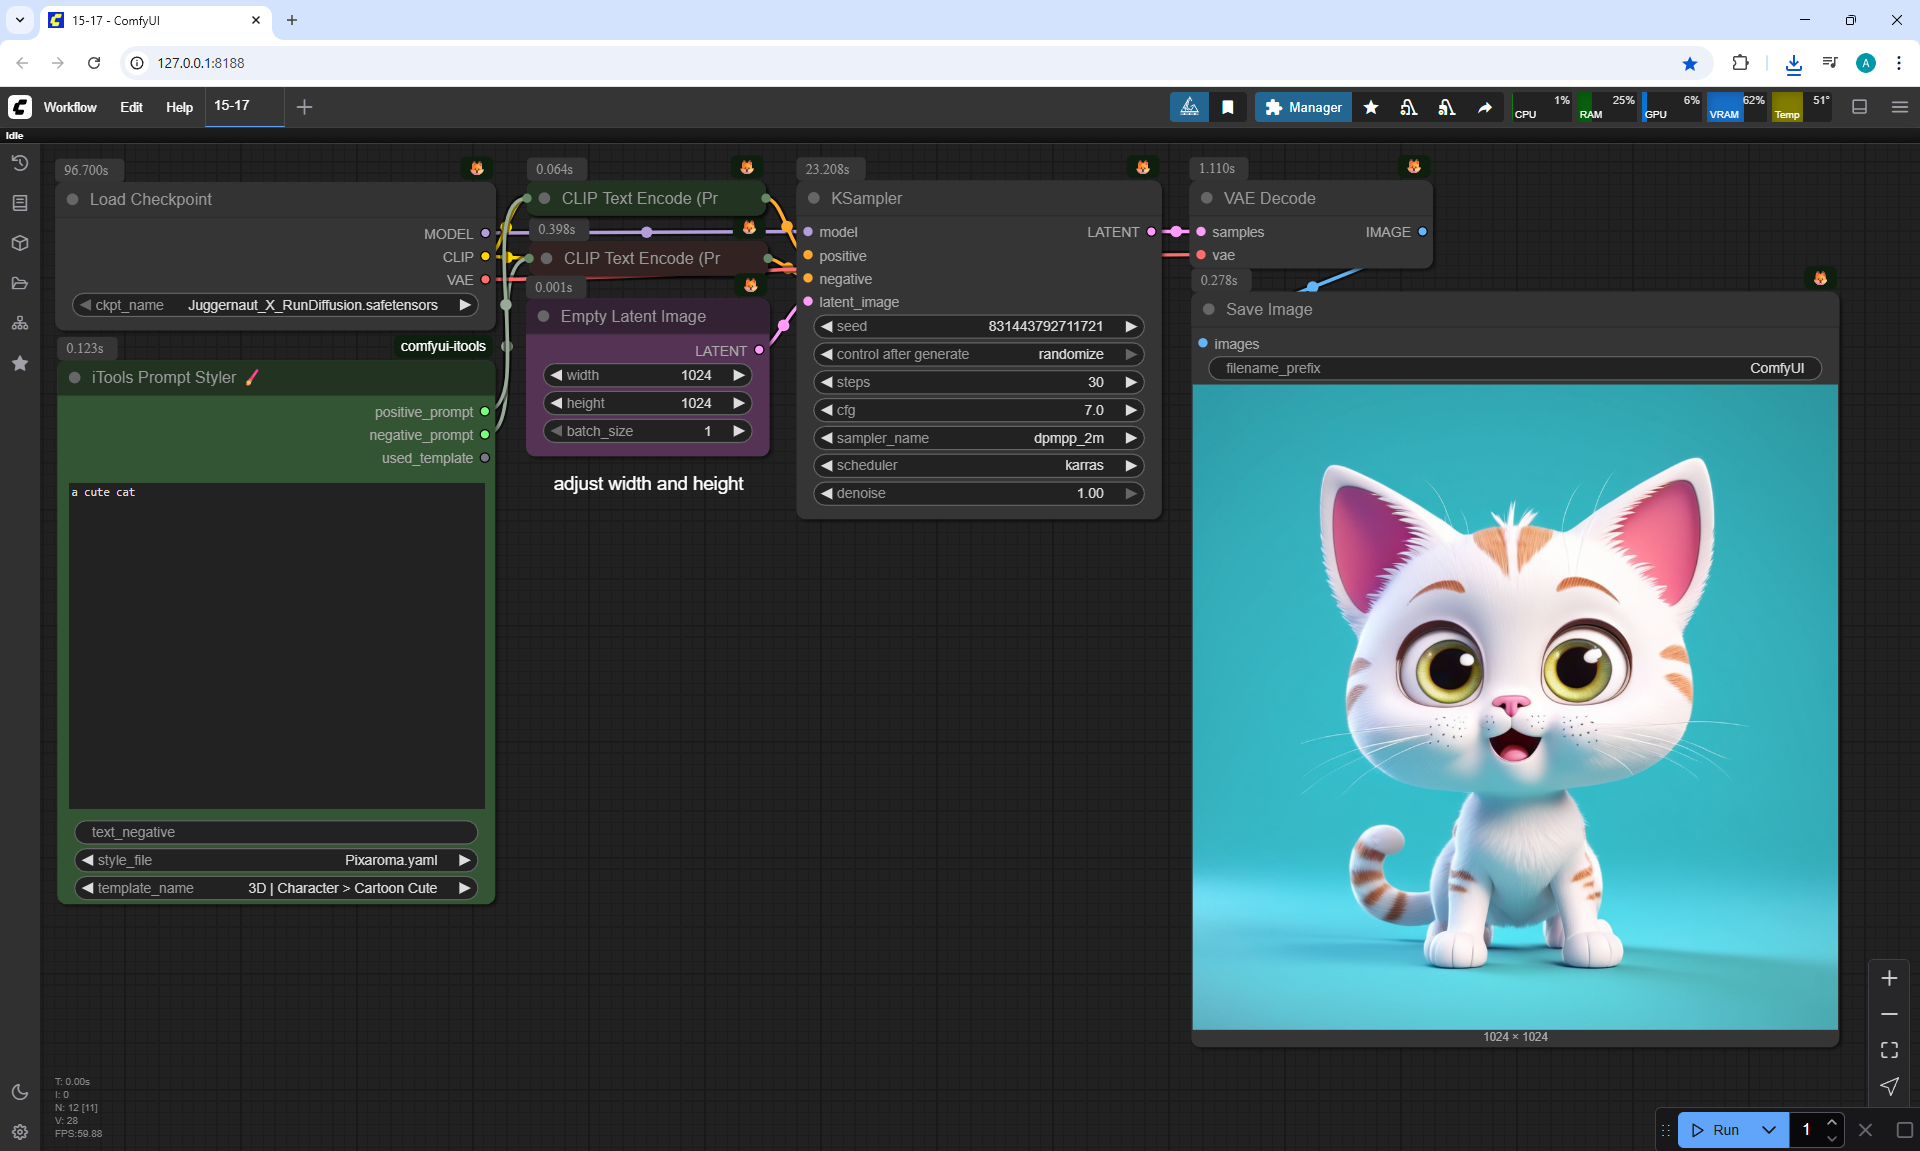The image size is (1920, 1151).
Task: Open settings gear in the sidebar
Action: [20, 1132]
